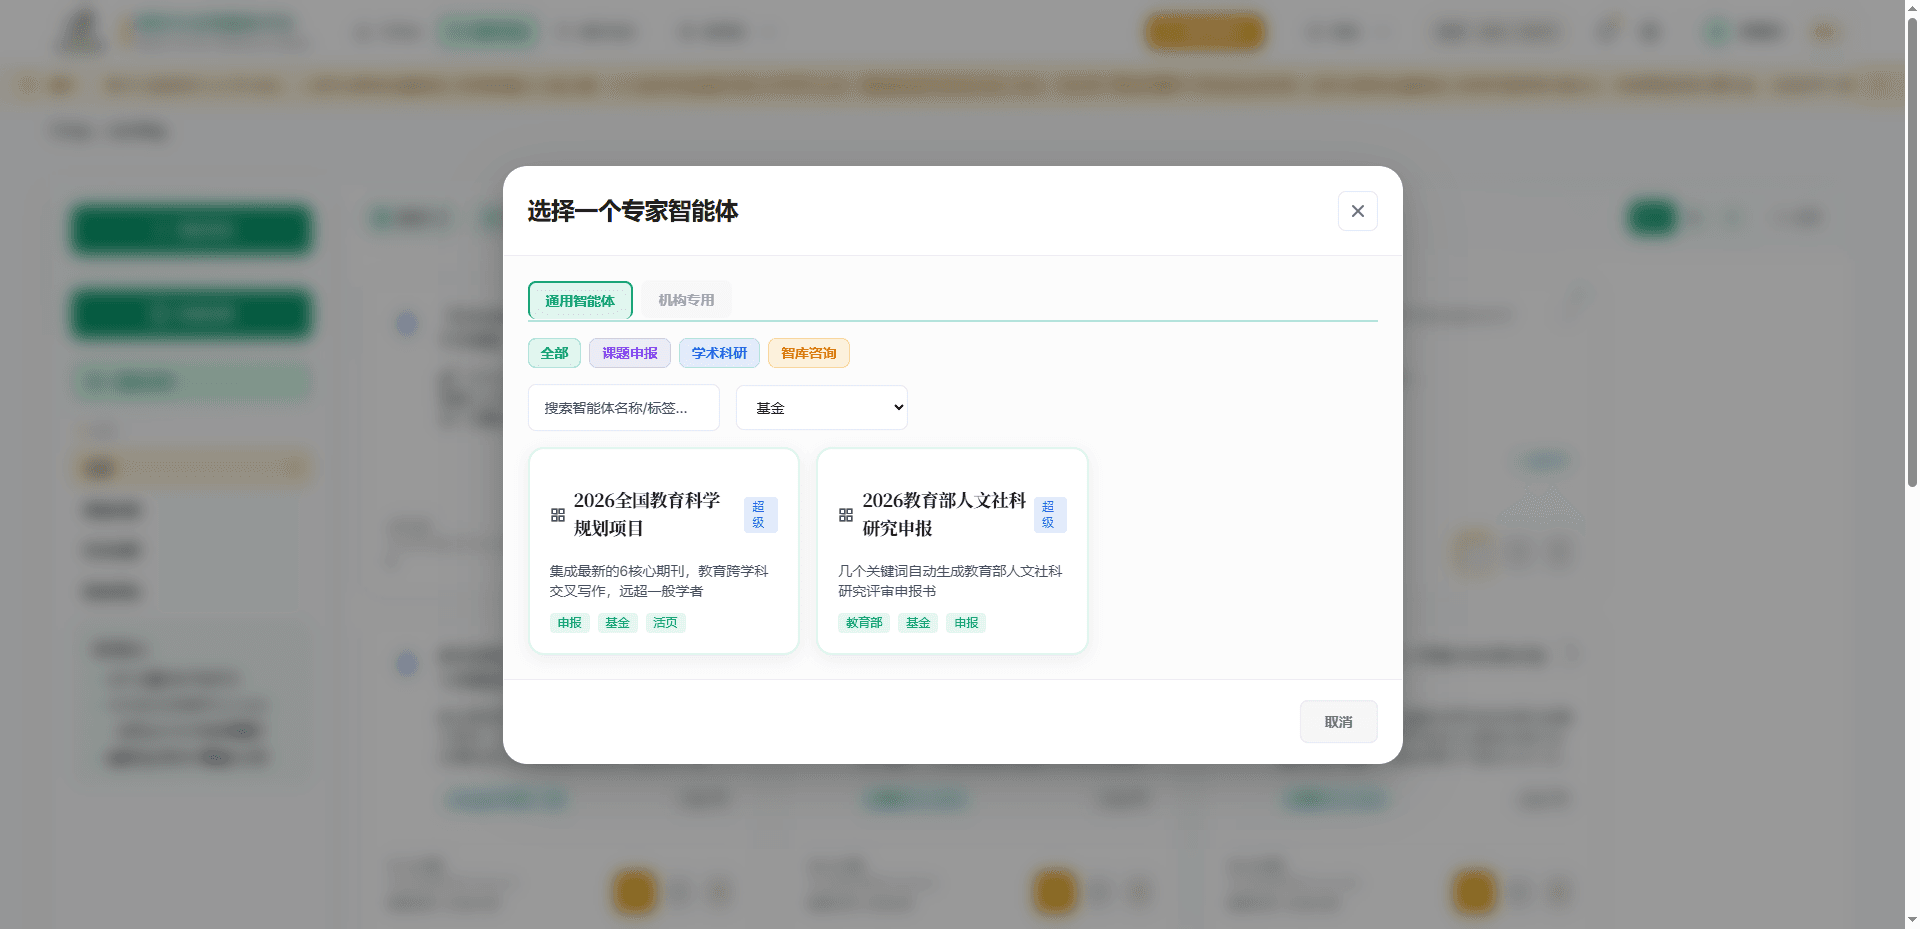The image size is (1920, 929).
Task: Filter by 学术科研 category
Action: point(719,353)
